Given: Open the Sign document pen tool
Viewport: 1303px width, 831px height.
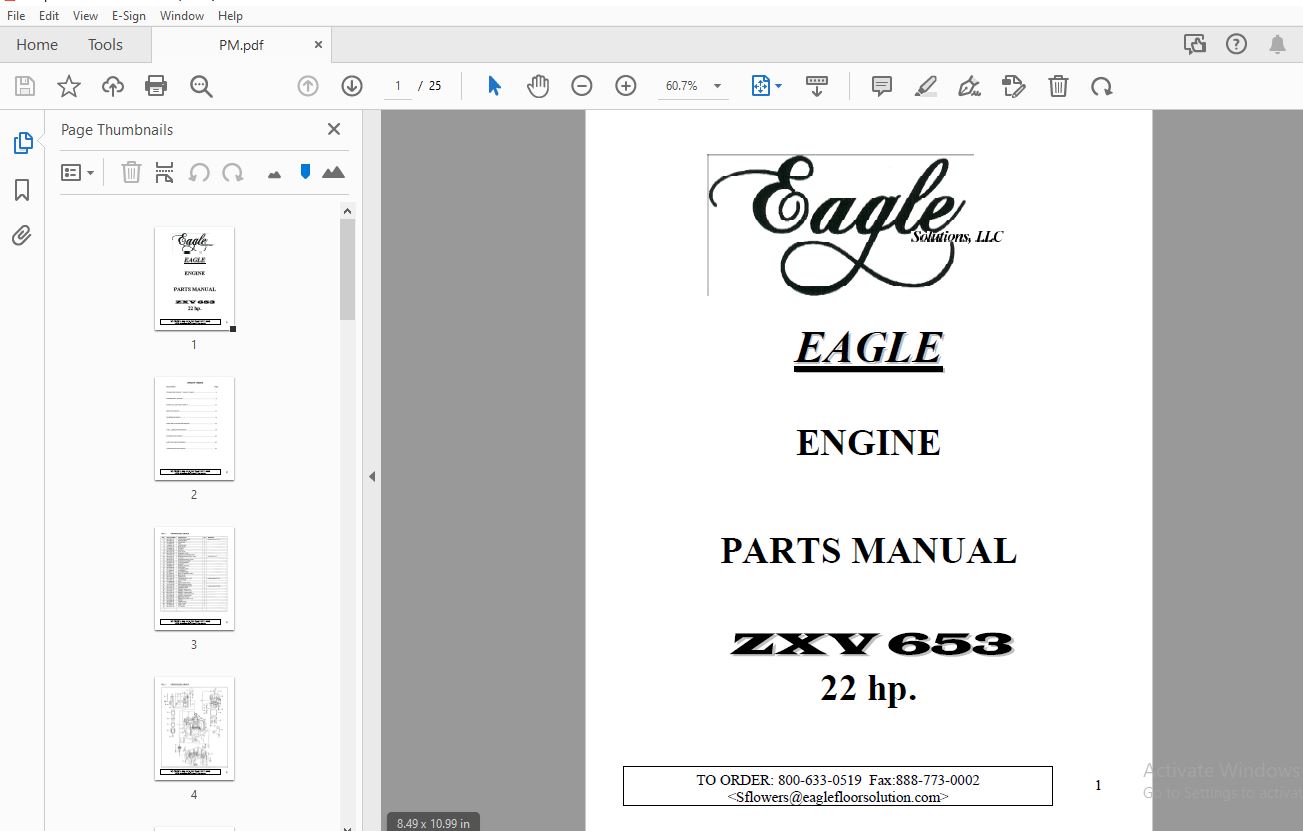Looking at the screenshot, I should tap(969, 86).
